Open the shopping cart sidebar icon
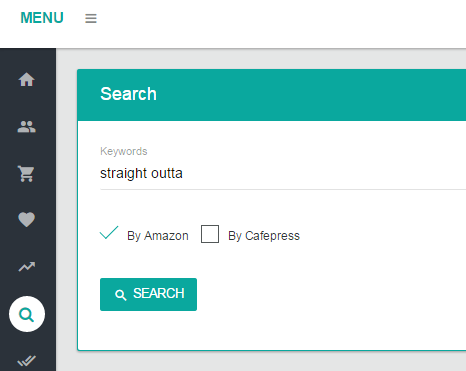The width and height of the screenshot is (466, 371). tap(27, 173)
